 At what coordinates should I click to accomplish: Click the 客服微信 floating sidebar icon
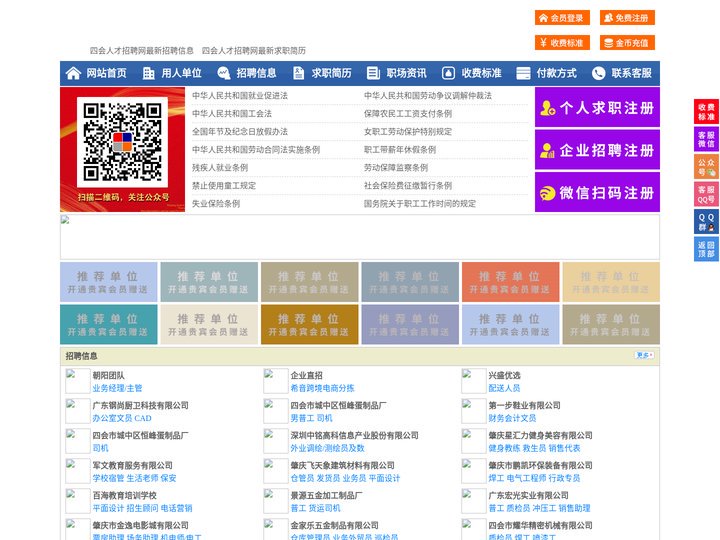(x=706, y=139)
